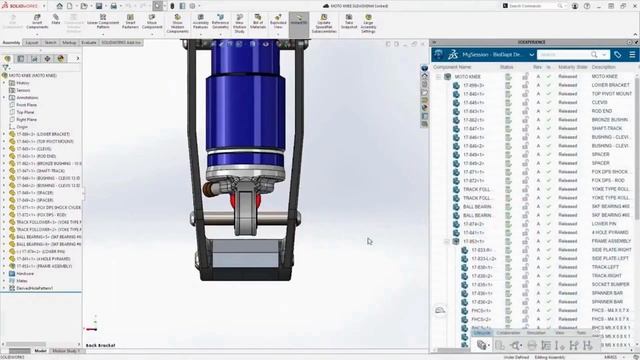Create a new document with the New icon
640x360 pixels.
[70, 6]
